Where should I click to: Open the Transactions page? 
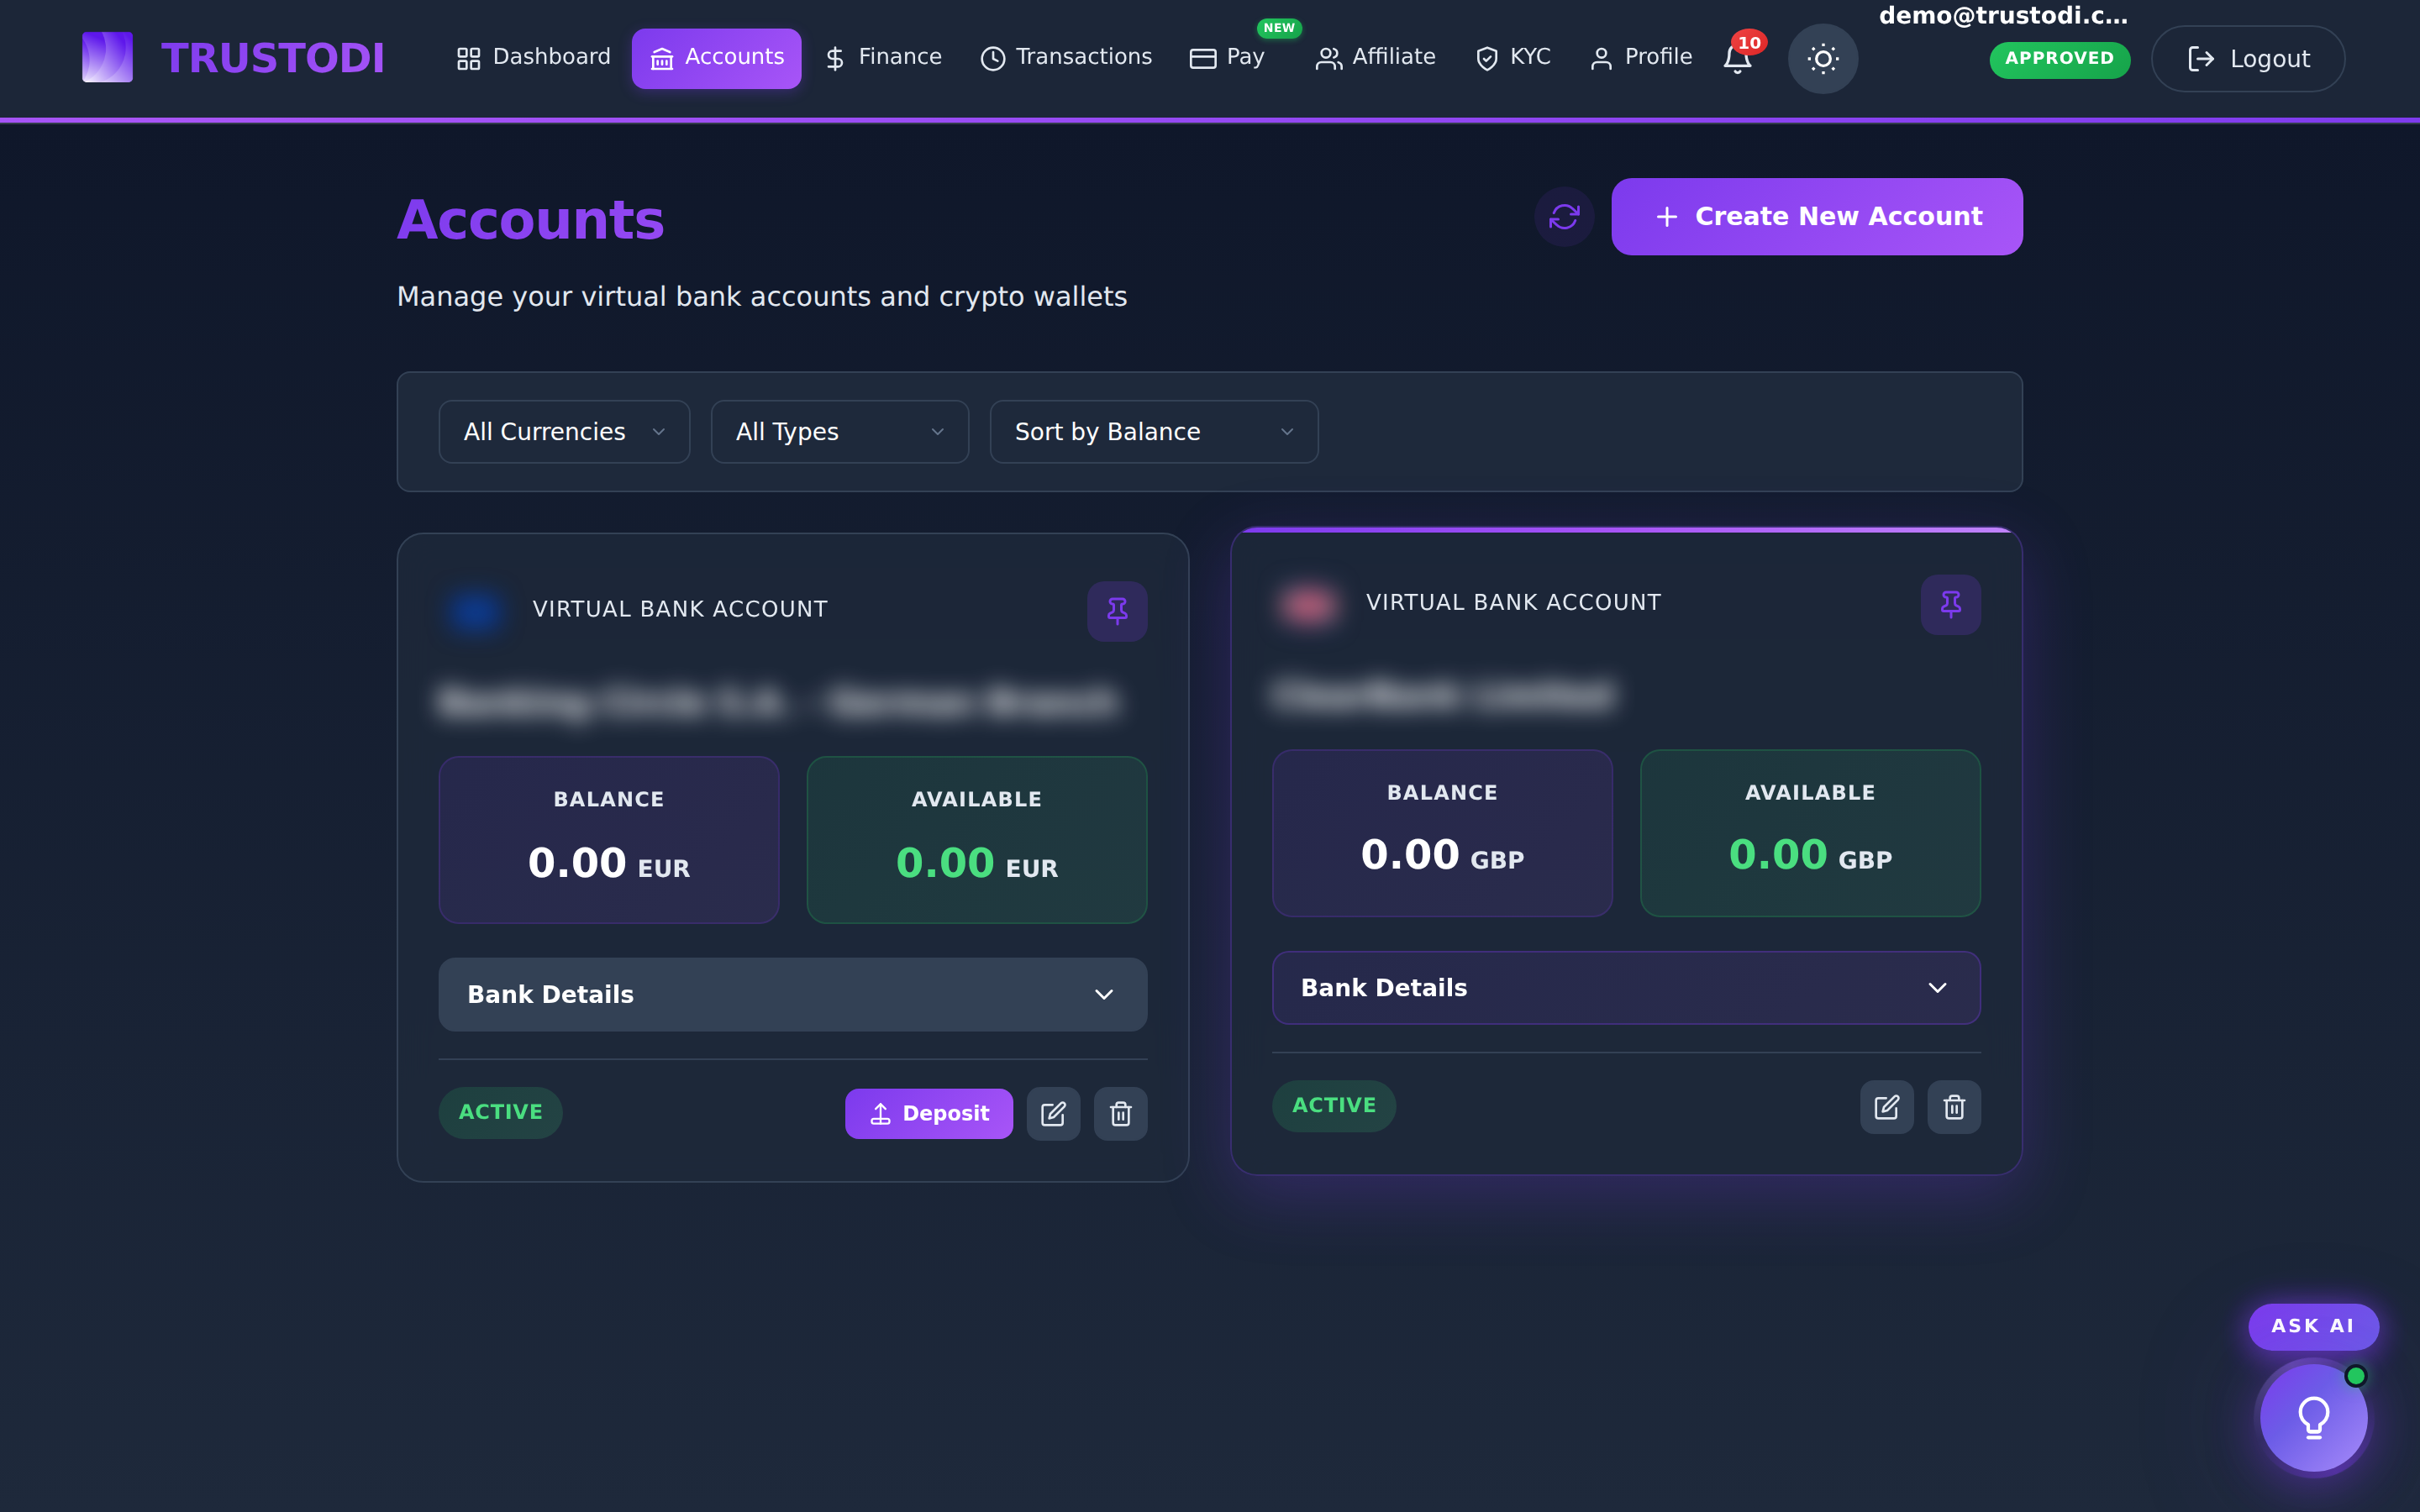1066,58
